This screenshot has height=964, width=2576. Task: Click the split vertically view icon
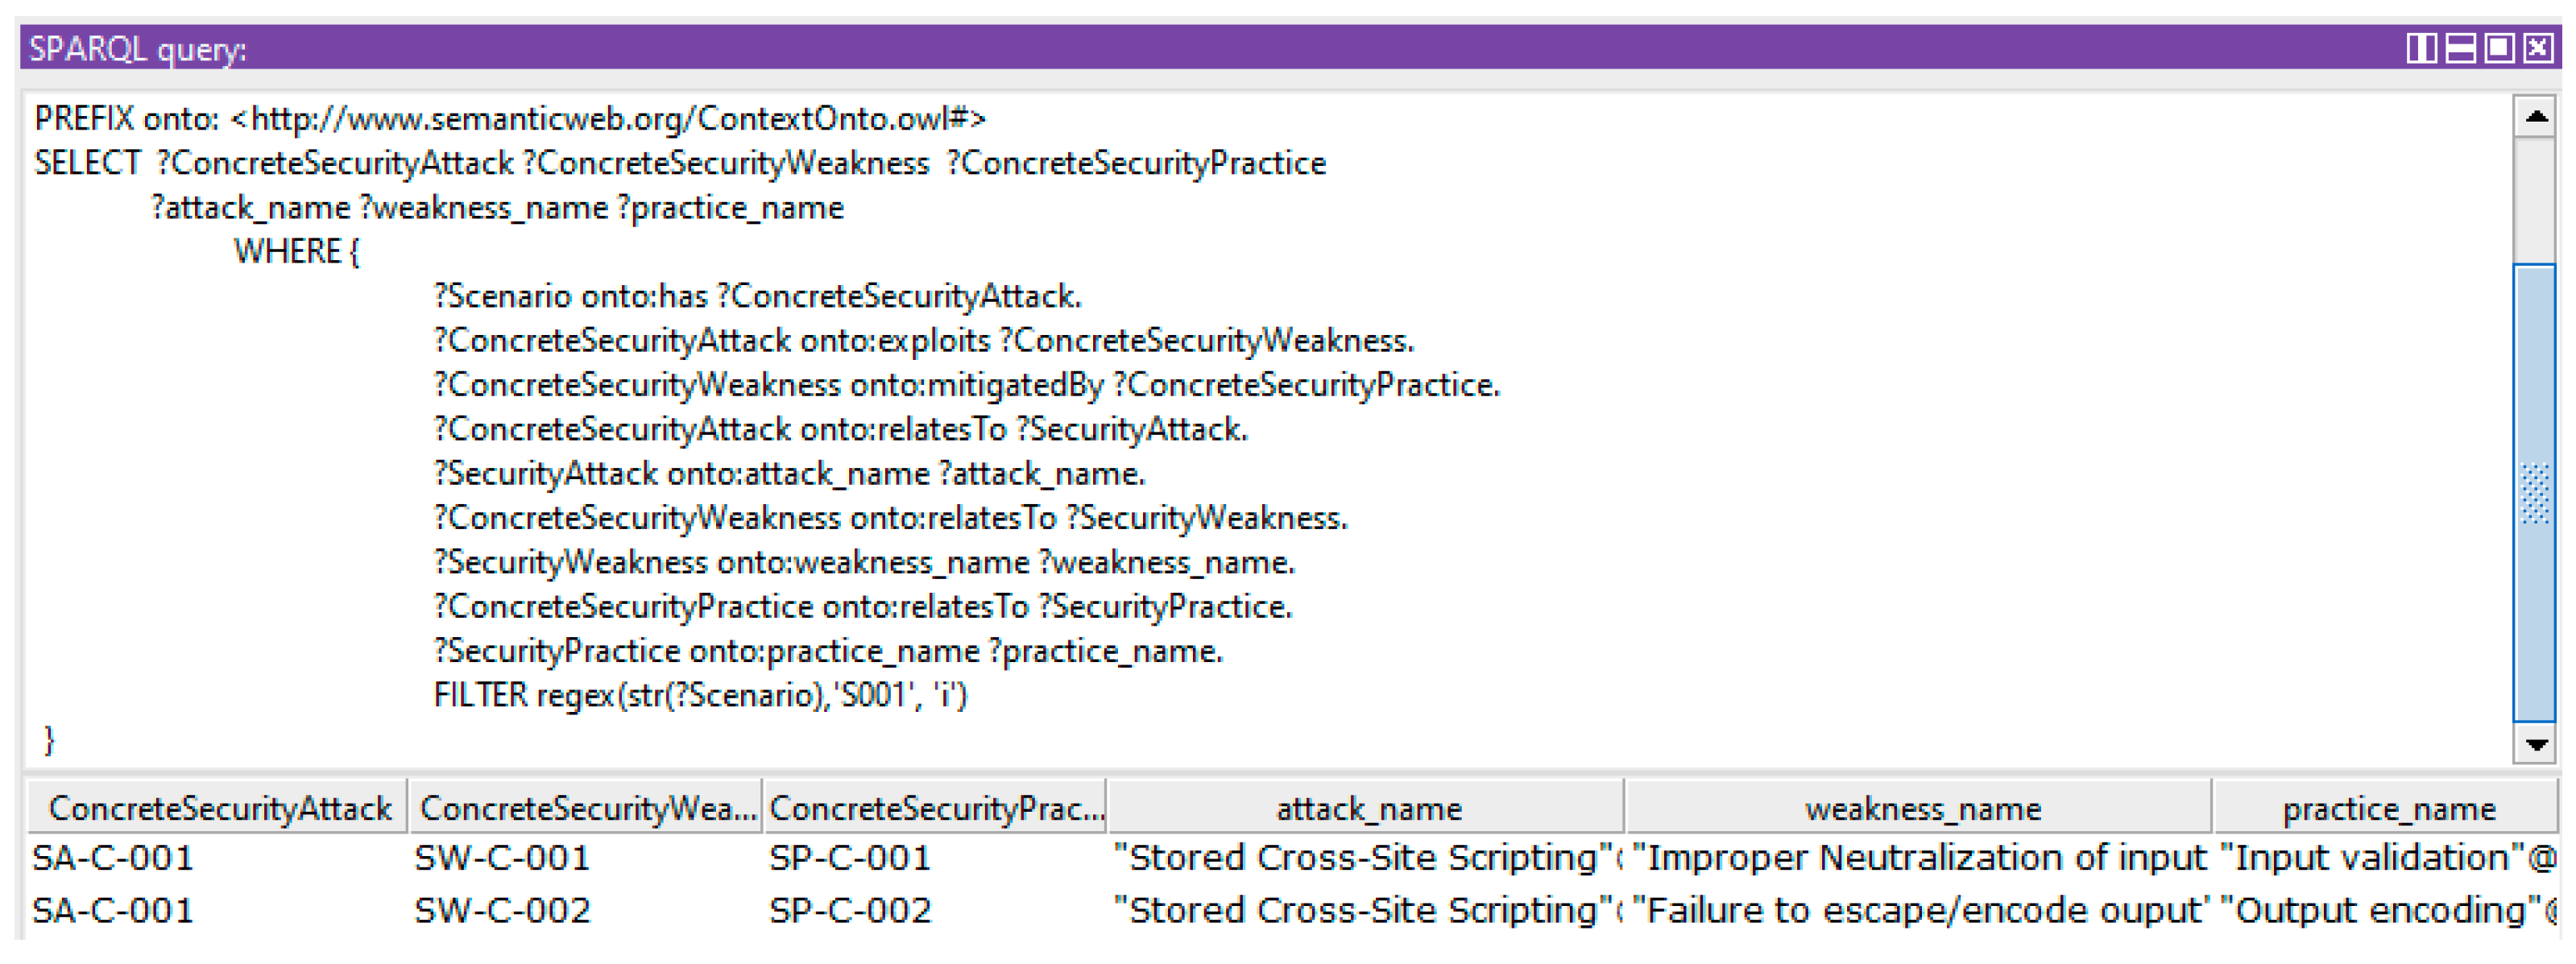click(2420, 48)
